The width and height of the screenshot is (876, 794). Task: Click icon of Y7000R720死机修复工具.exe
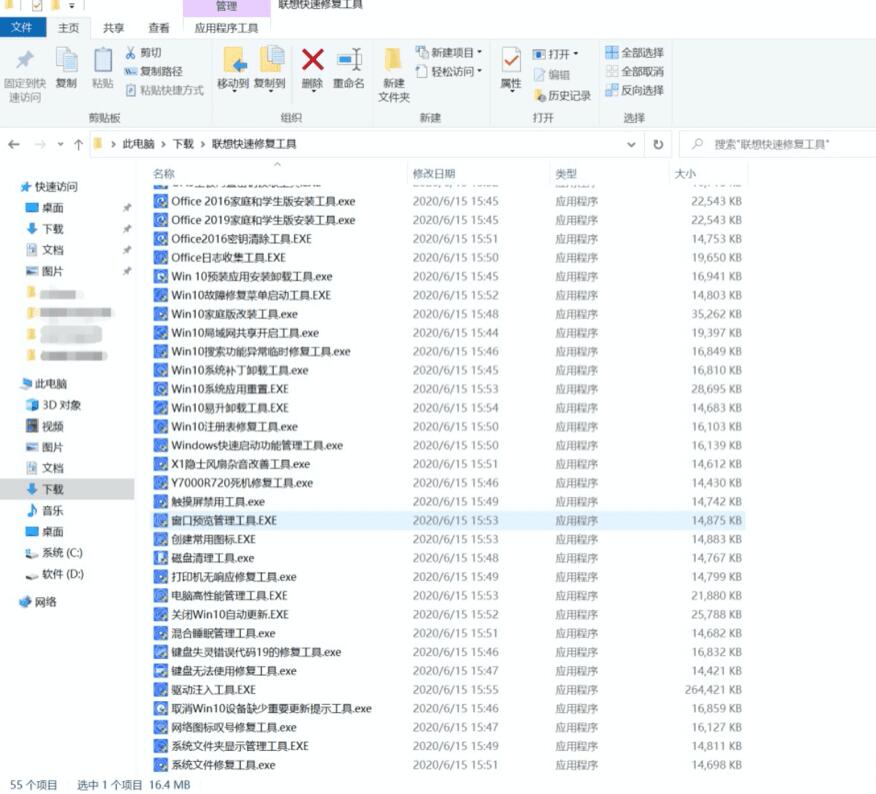pyautogui.click(x=161, y=483)
